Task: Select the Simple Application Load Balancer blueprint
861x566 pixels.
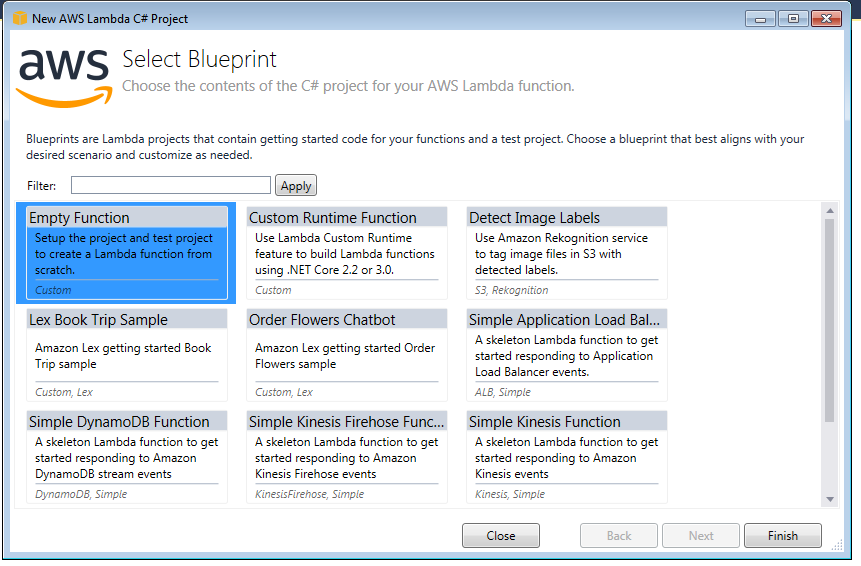Action: coord(567,355)
